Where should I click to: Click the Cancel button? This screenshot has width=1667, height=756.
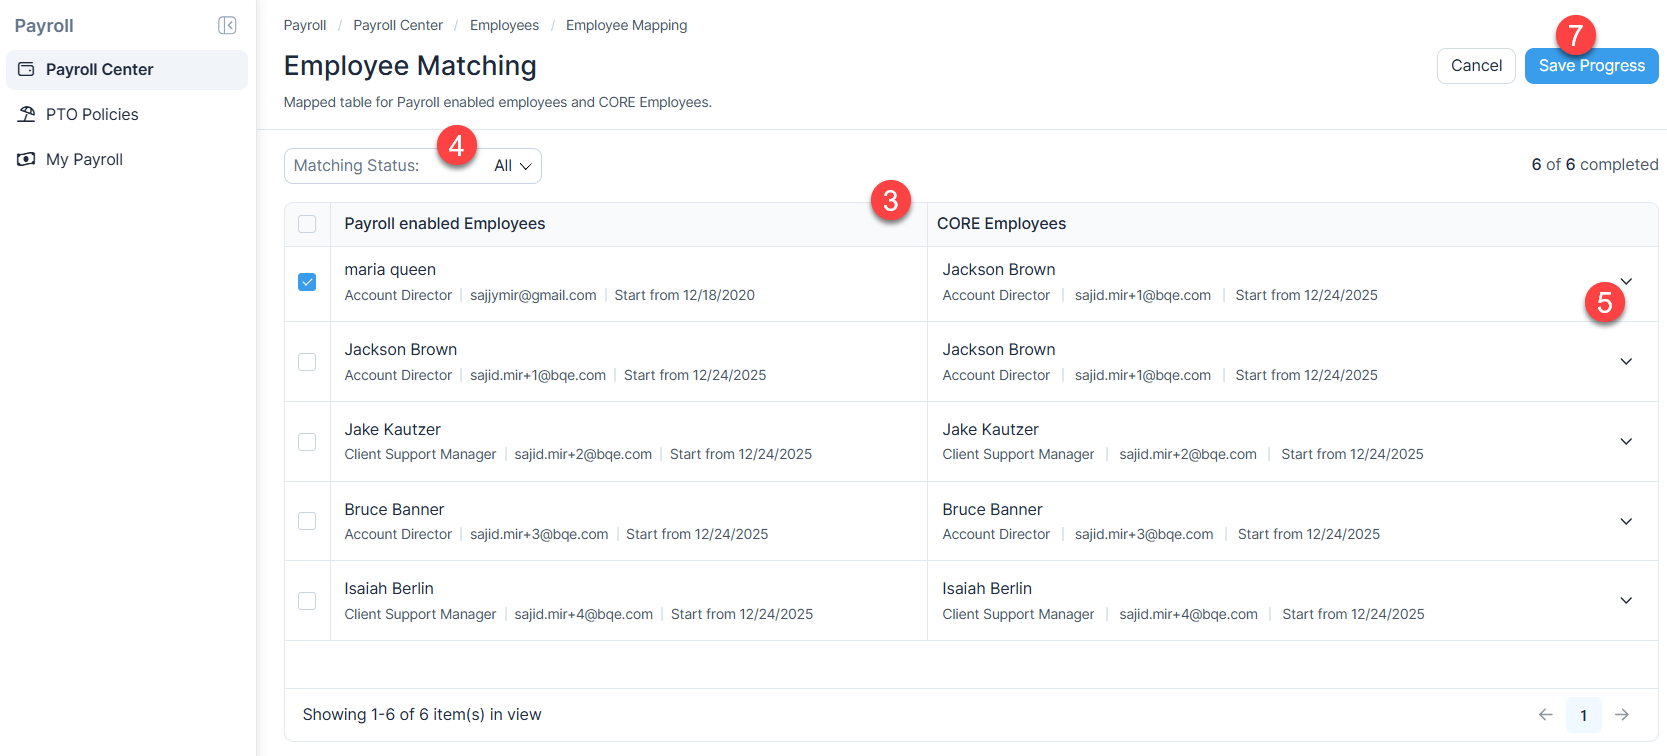click(x=1476, y=66)
